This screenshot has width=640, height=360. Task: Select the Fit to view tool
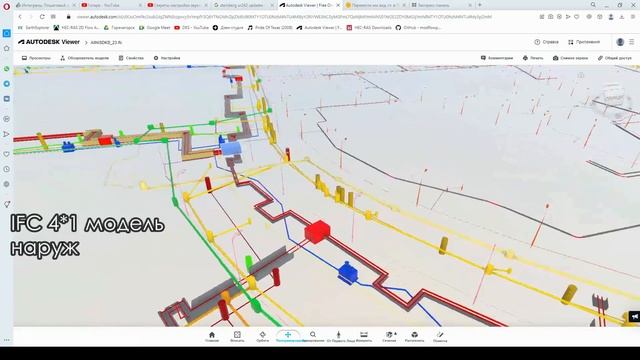(237, 337)
